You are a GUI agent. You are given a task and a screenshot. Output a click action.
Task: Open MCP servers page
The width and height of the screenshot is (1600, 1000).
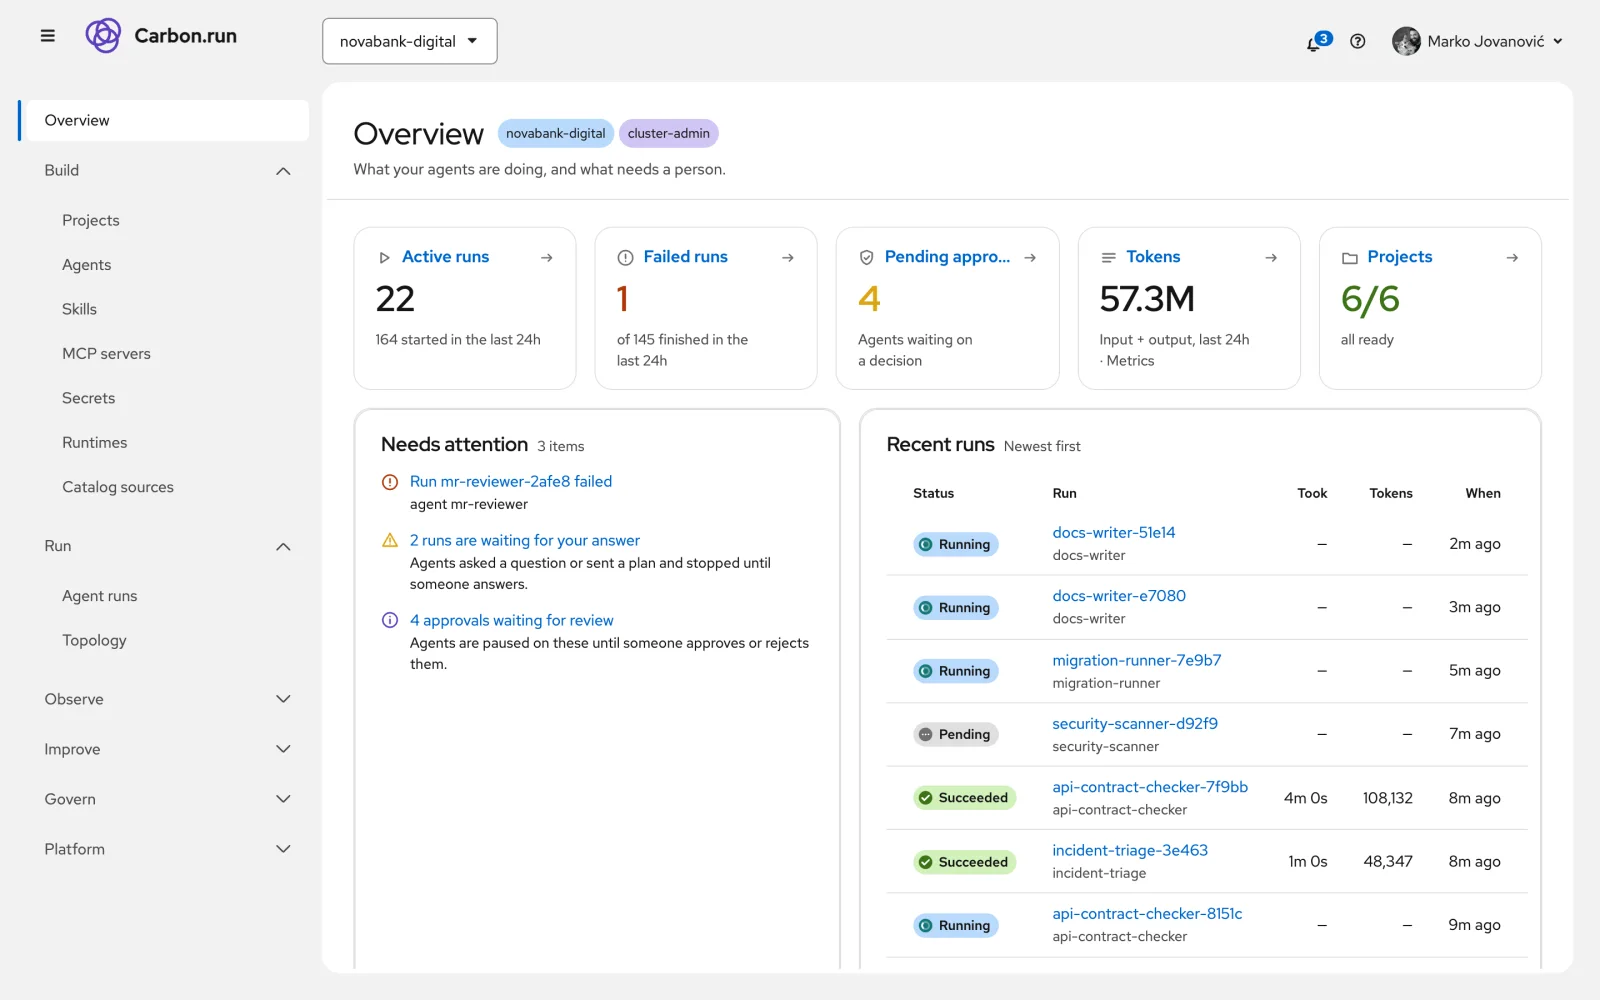[106, 354]
